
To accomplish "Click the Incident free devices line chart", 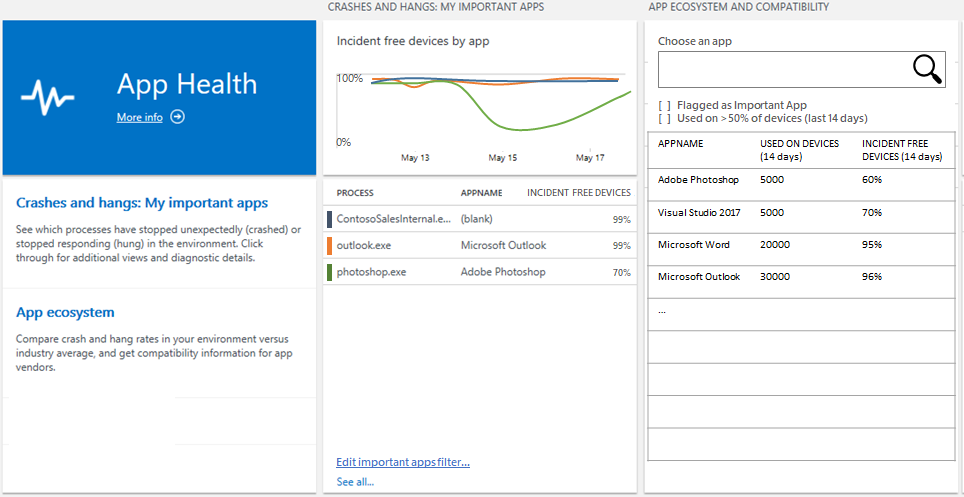I will tap(480, 110).
